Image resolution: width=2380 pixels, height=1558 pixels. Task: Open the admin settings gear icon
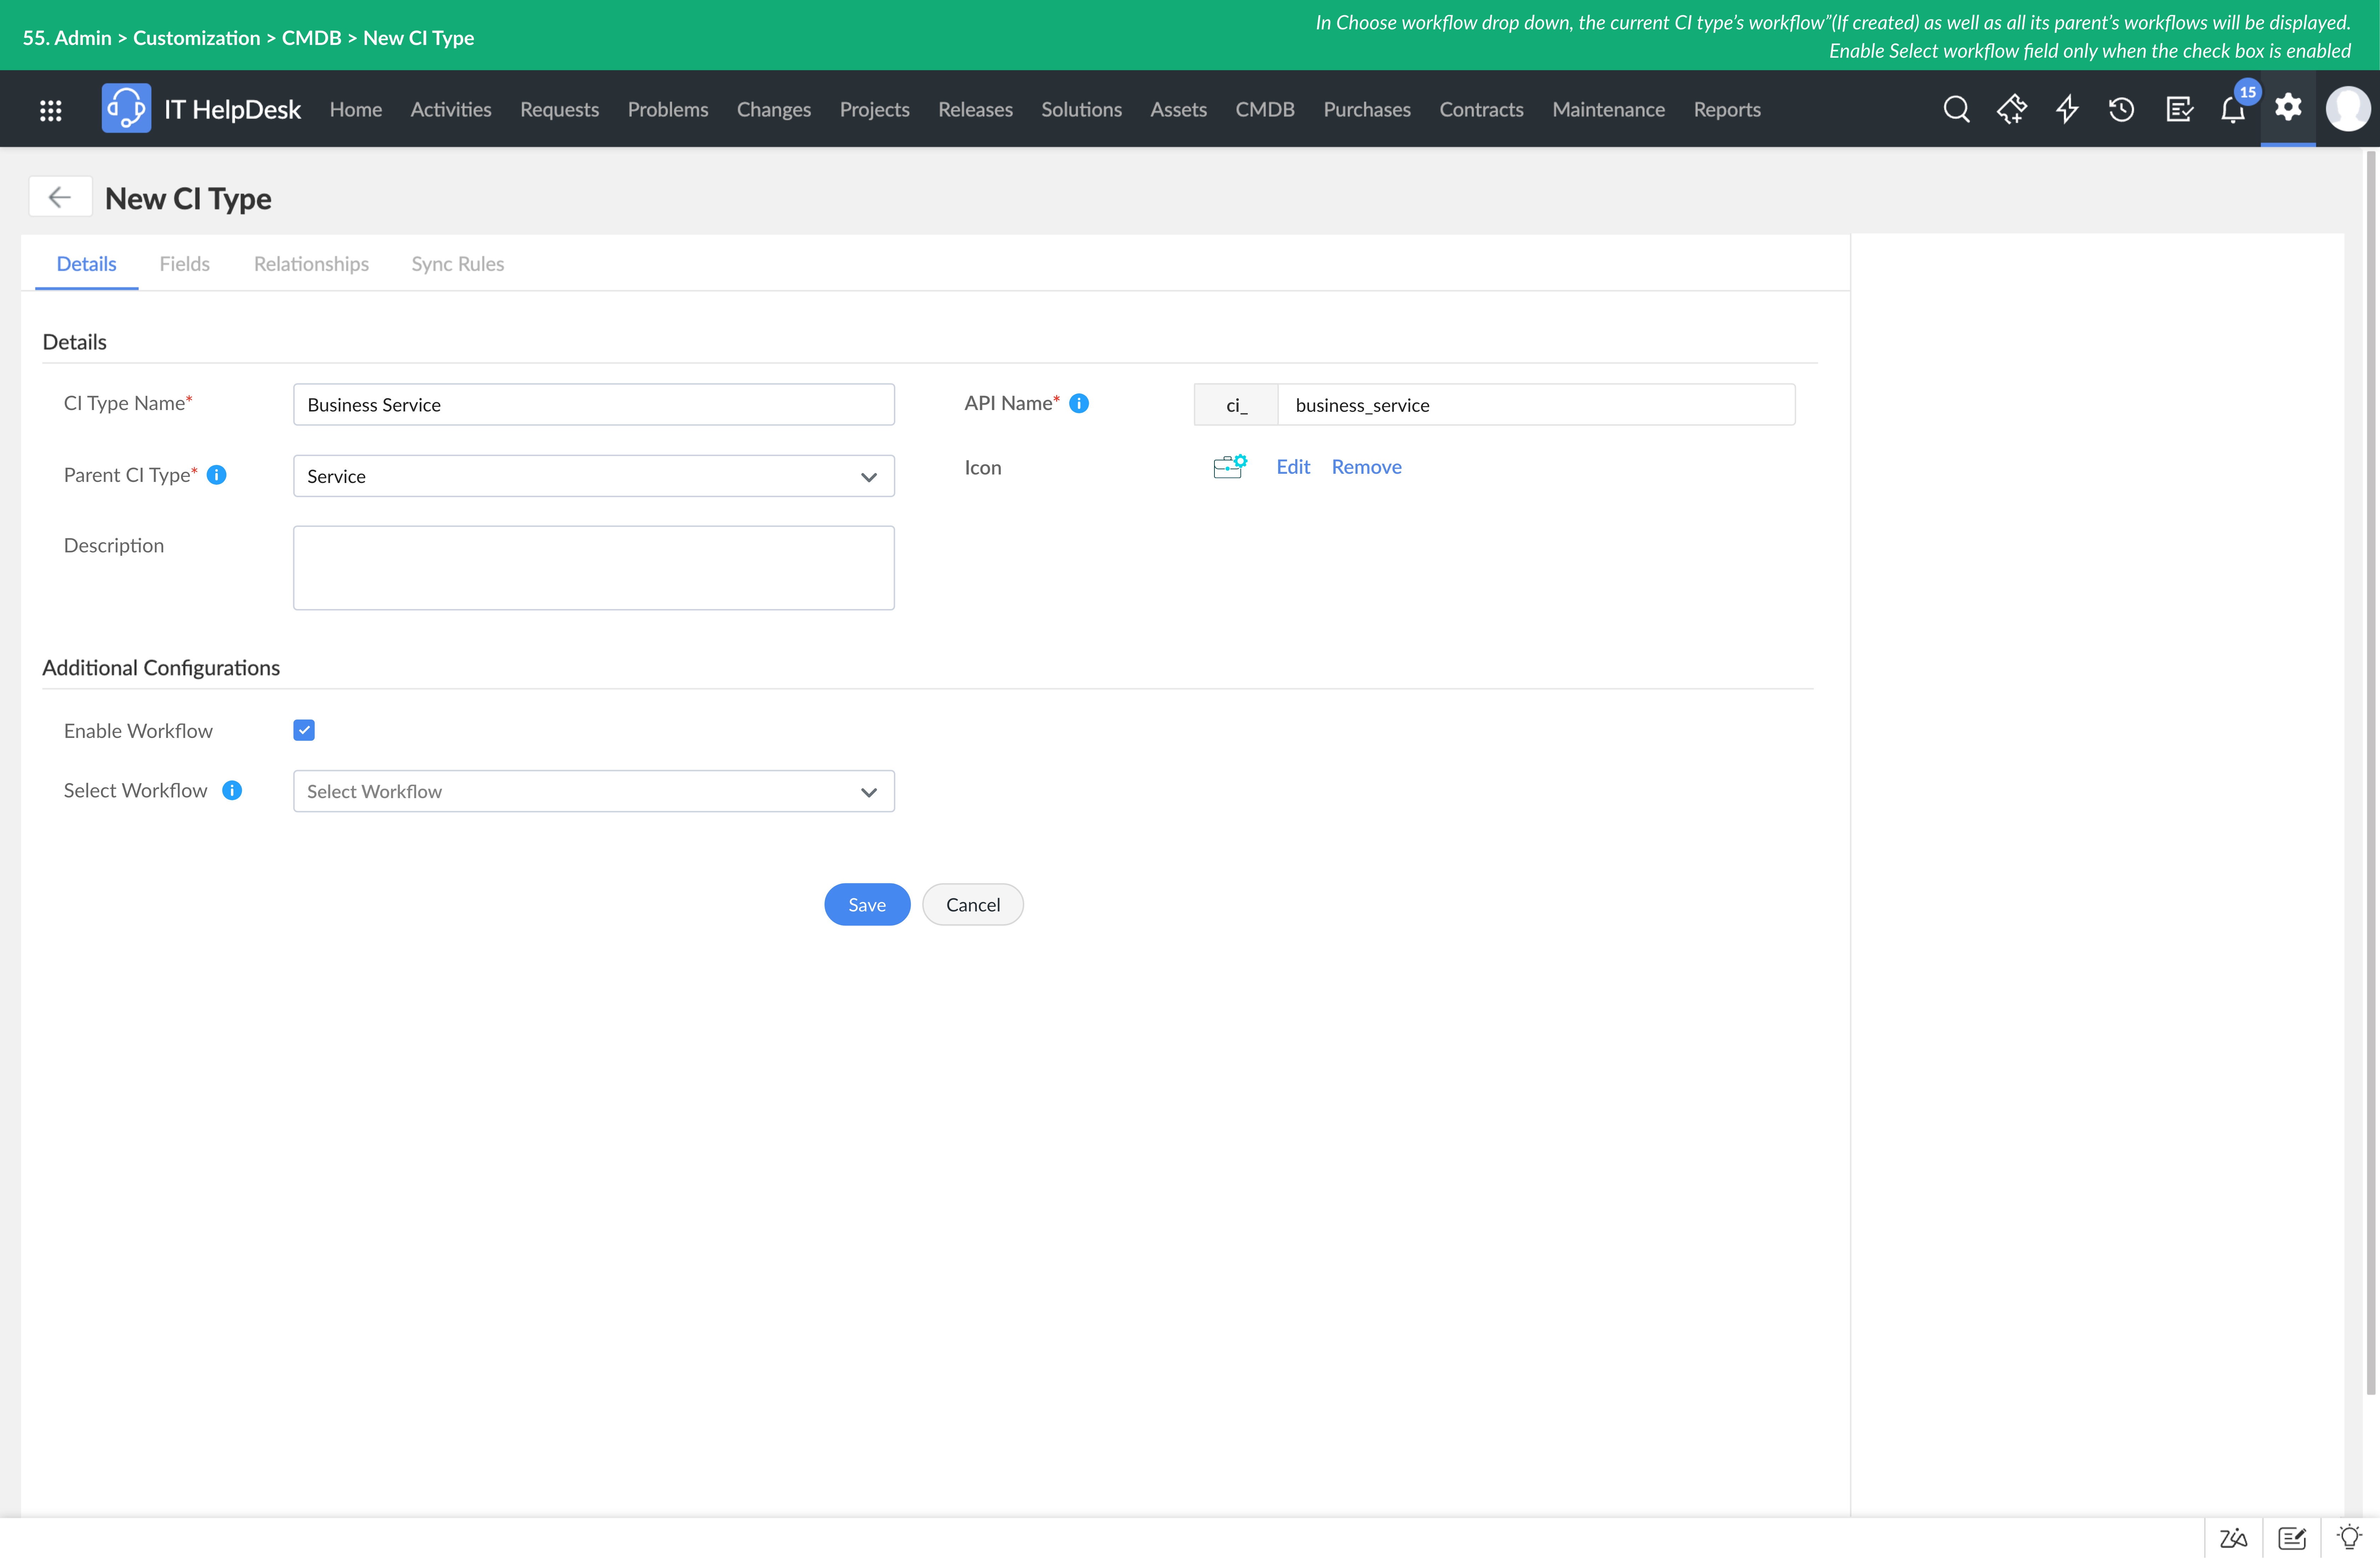[x=2288, y=107]
